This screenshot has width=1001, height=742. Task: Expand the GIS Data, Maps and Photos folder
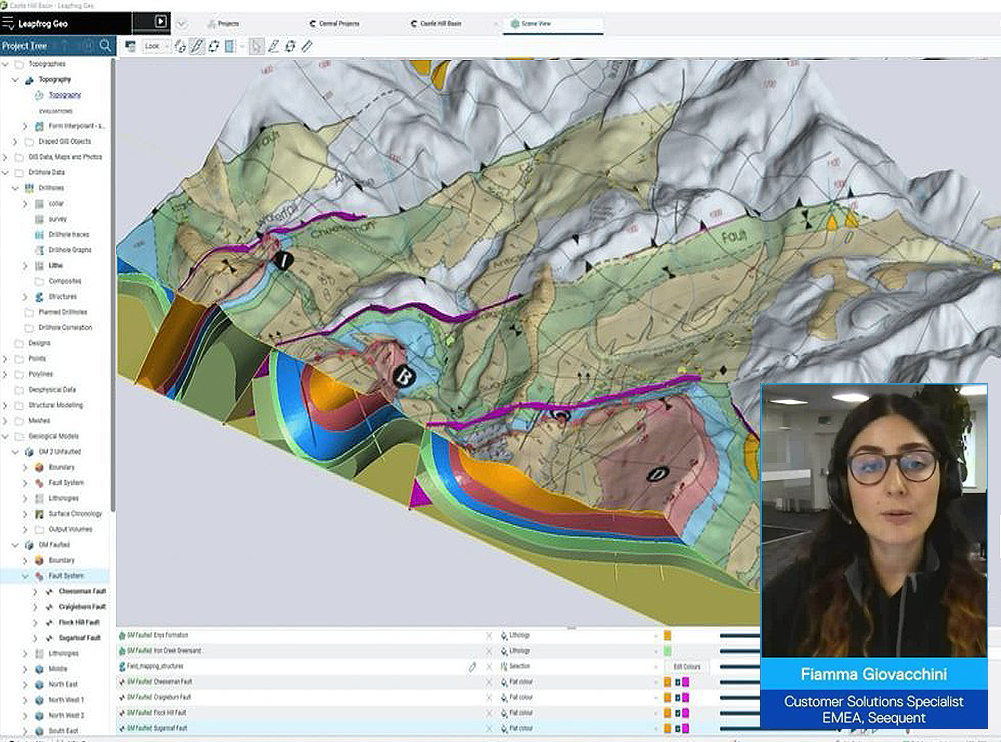5,157
